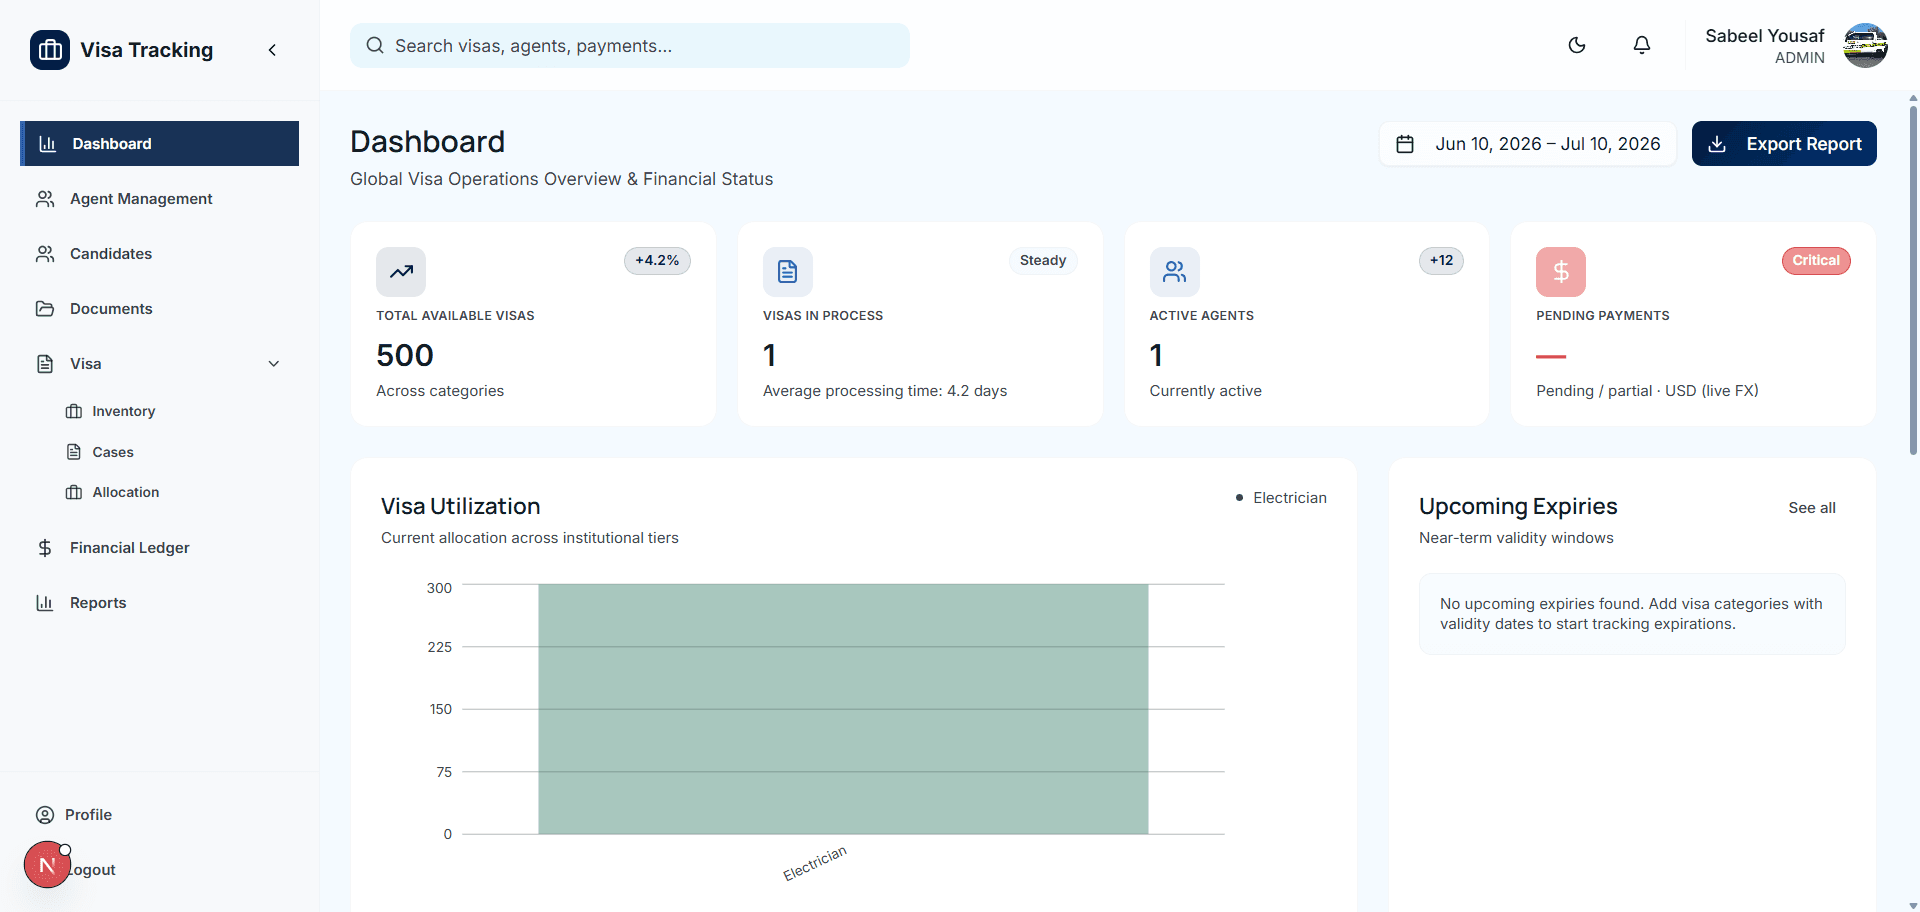The height and width of the screenshot is (912, 1920).
Task: Open the Dashboard menu item
Action: (x=160, y=144)
